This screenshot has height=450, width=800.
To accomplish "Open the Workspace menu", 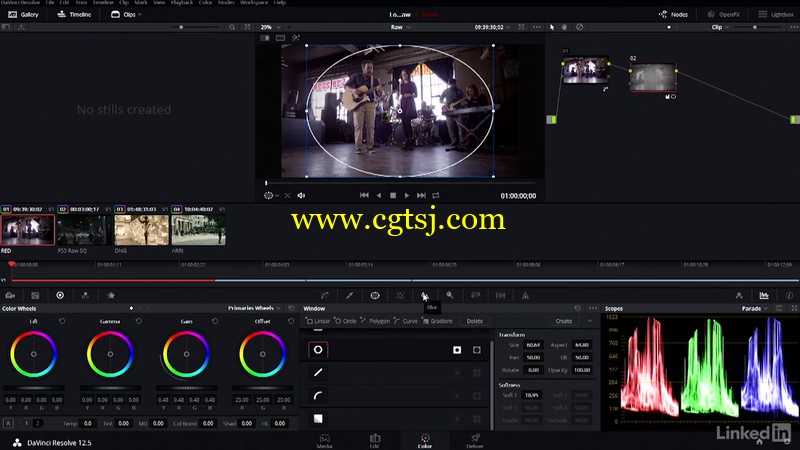I will (254, 3).
